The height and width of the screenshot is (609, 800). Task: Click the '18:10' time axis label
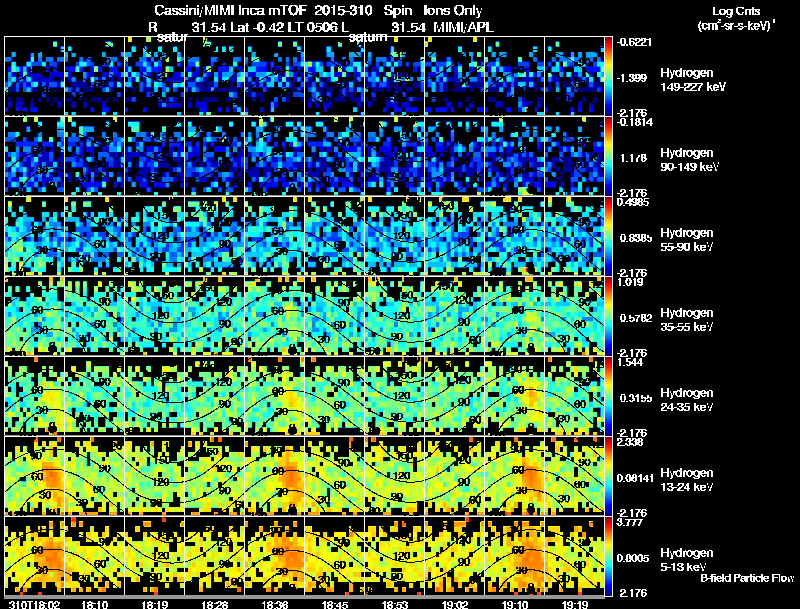click(x=94, y=604)
